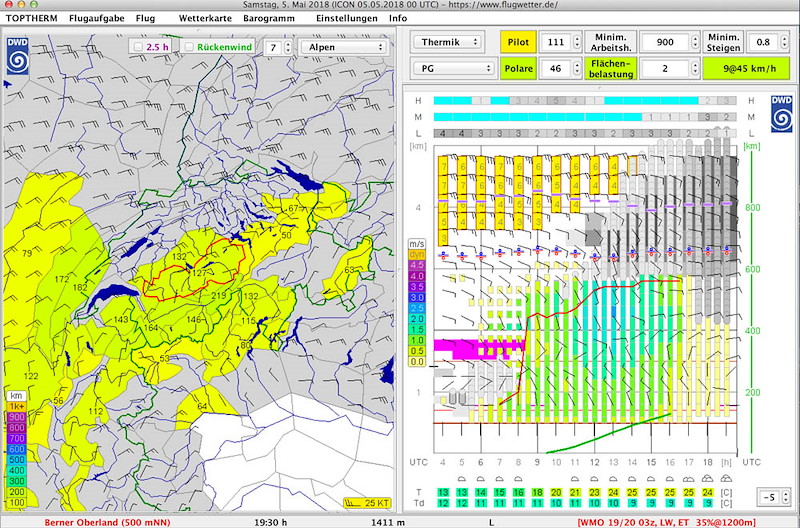Click the 100 km legend swatch
800x528 pixels.
click(16, 502)
